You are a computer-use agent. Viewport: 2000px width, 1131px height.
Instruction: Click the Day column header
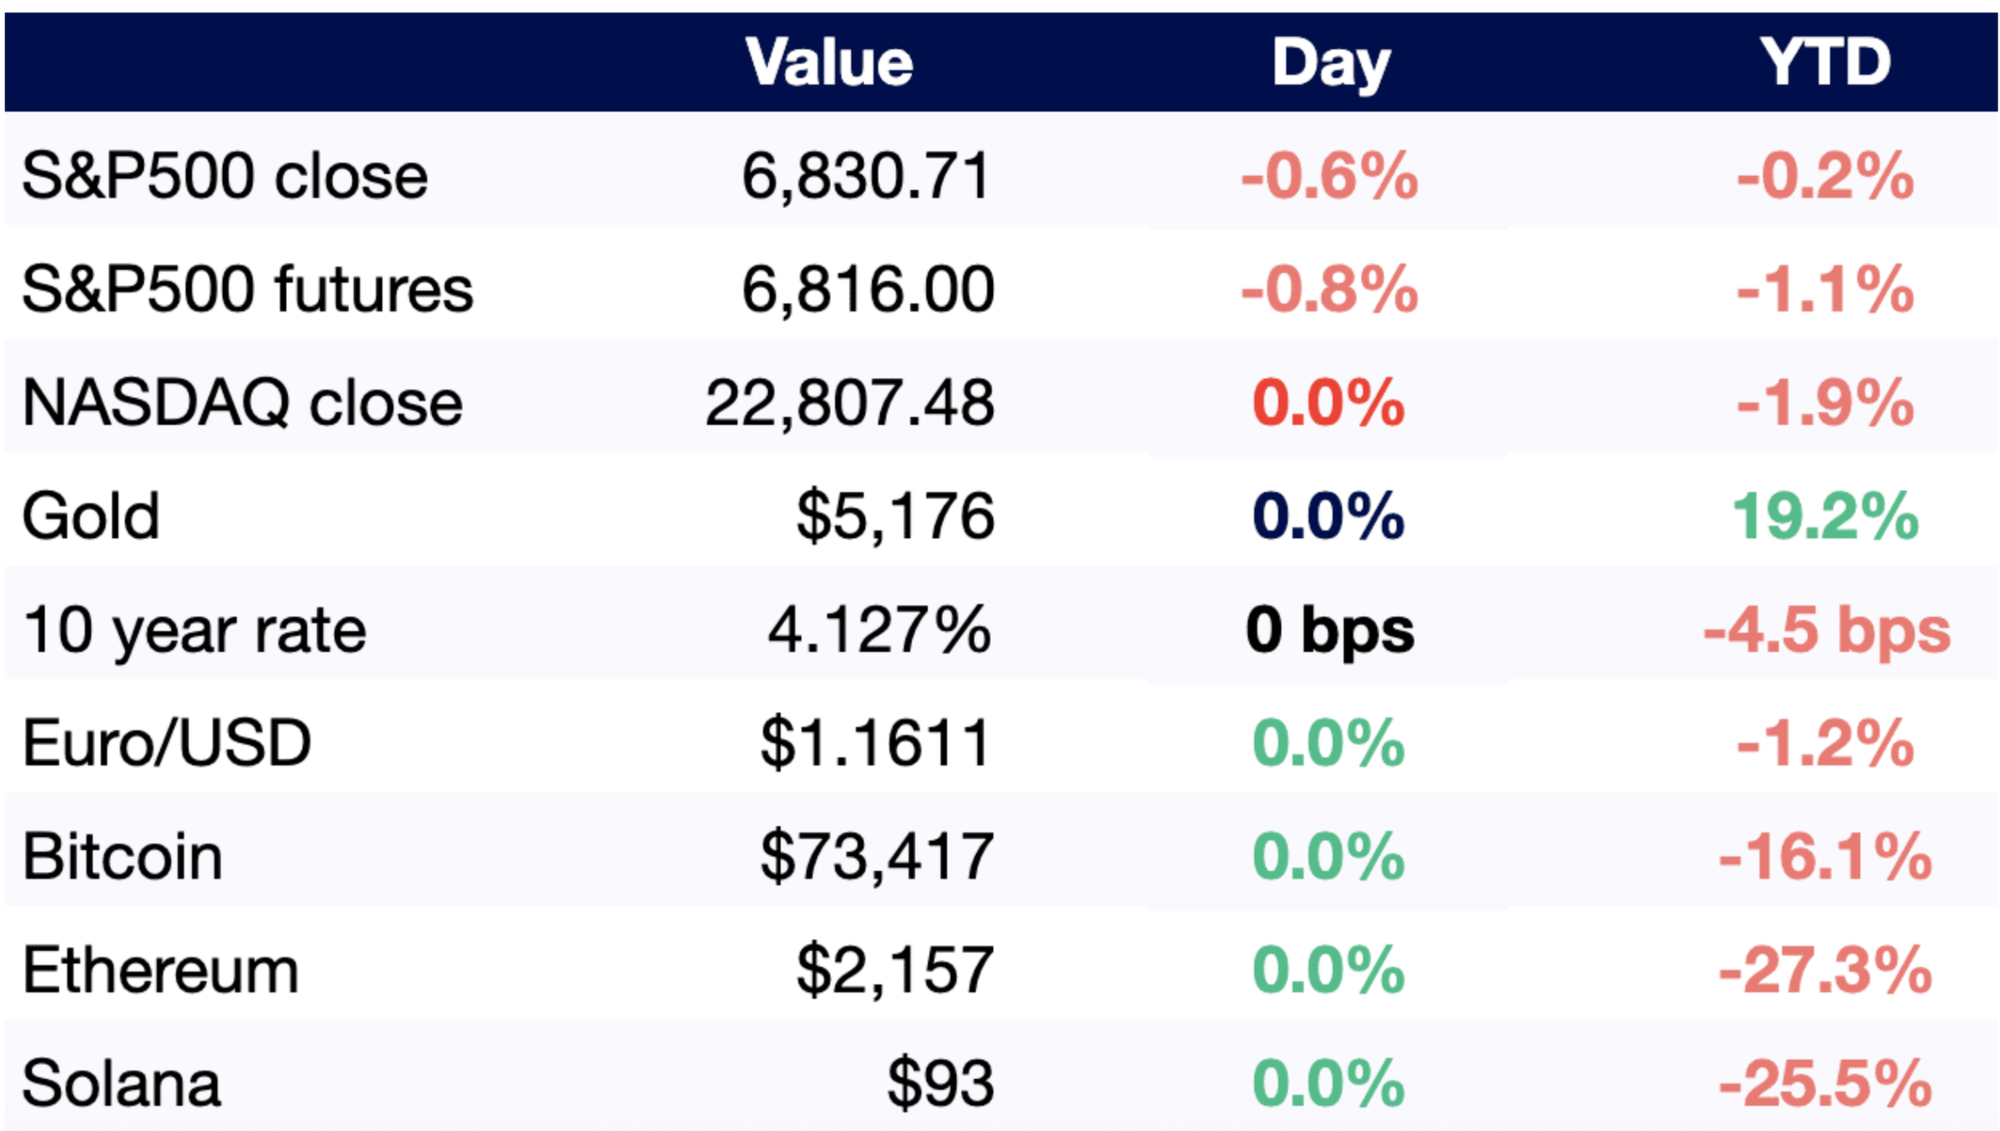(1330, 64)
